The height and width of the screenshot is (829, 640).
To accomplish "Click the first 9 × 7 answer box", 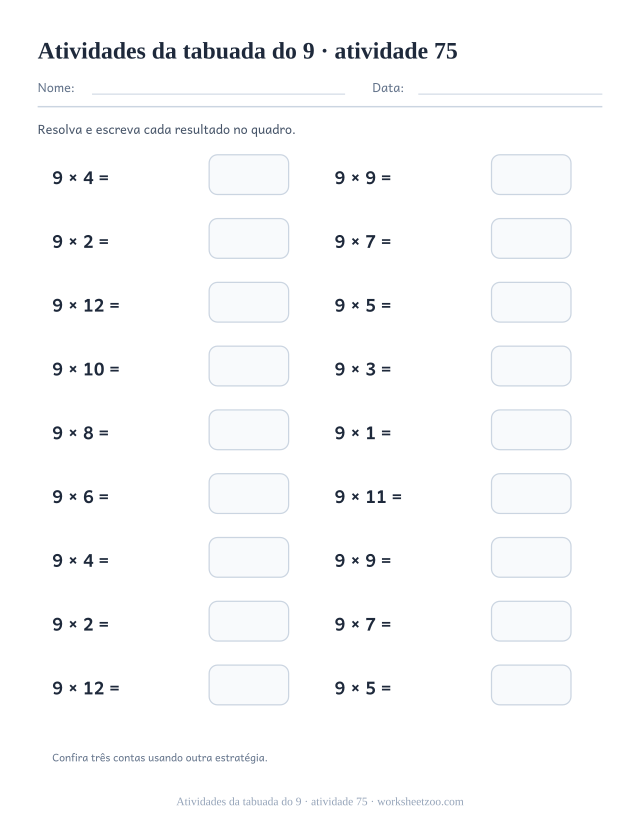I will click(531, 238).
